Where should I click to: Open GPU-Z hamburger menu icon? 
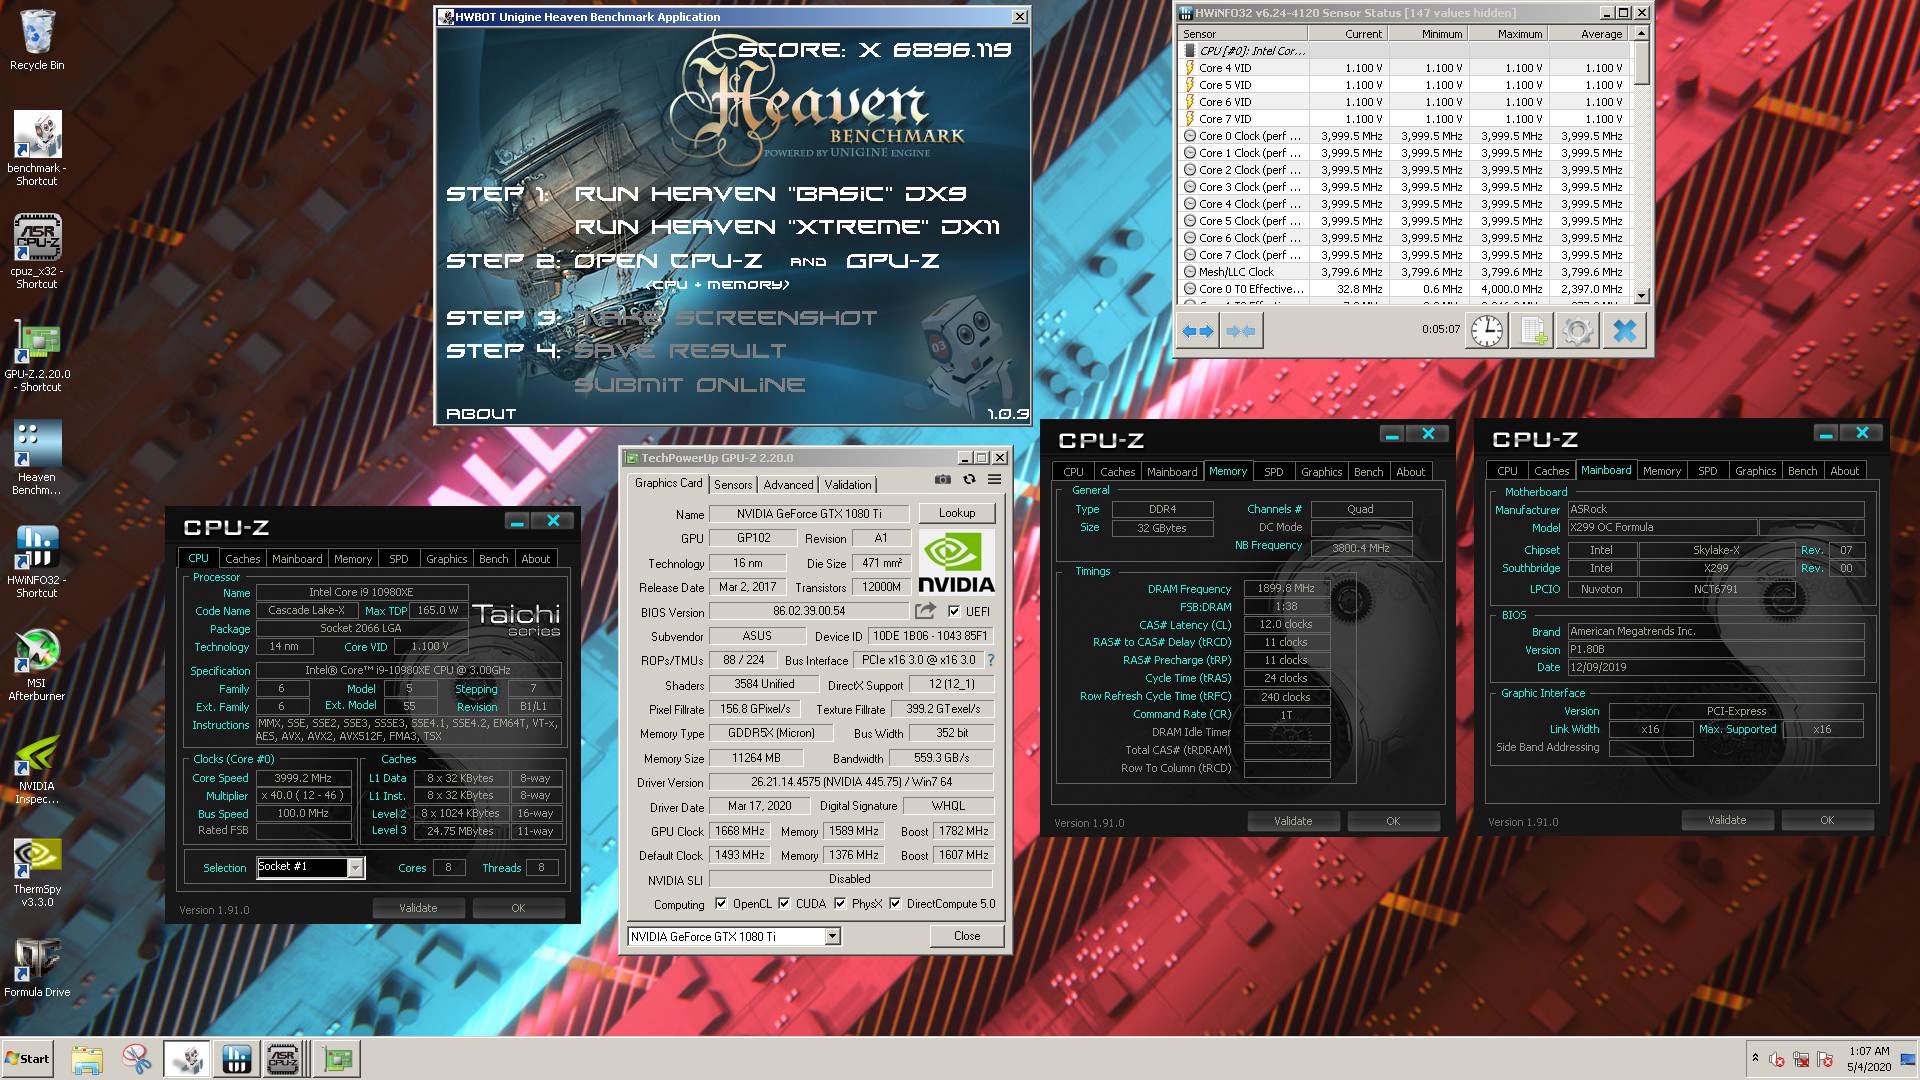click(x=995, y=480)
